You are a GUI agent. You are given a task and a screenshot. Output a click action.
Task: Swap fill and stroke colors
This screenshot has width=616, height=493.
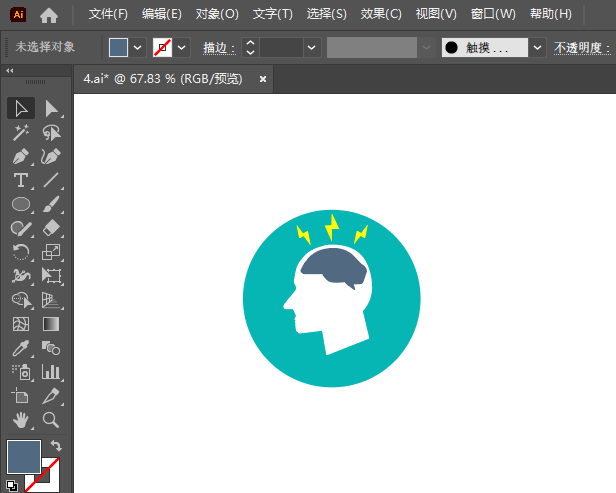[56, 446]
